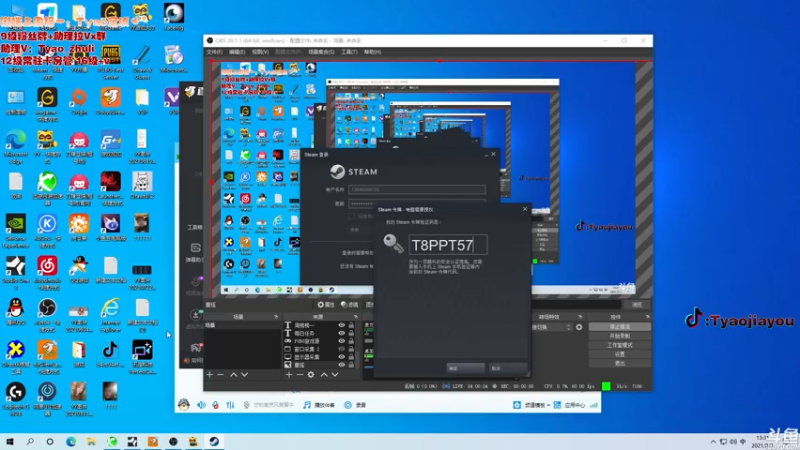Open Windows Start menu
800x450 pixels.
coord(10,441)
